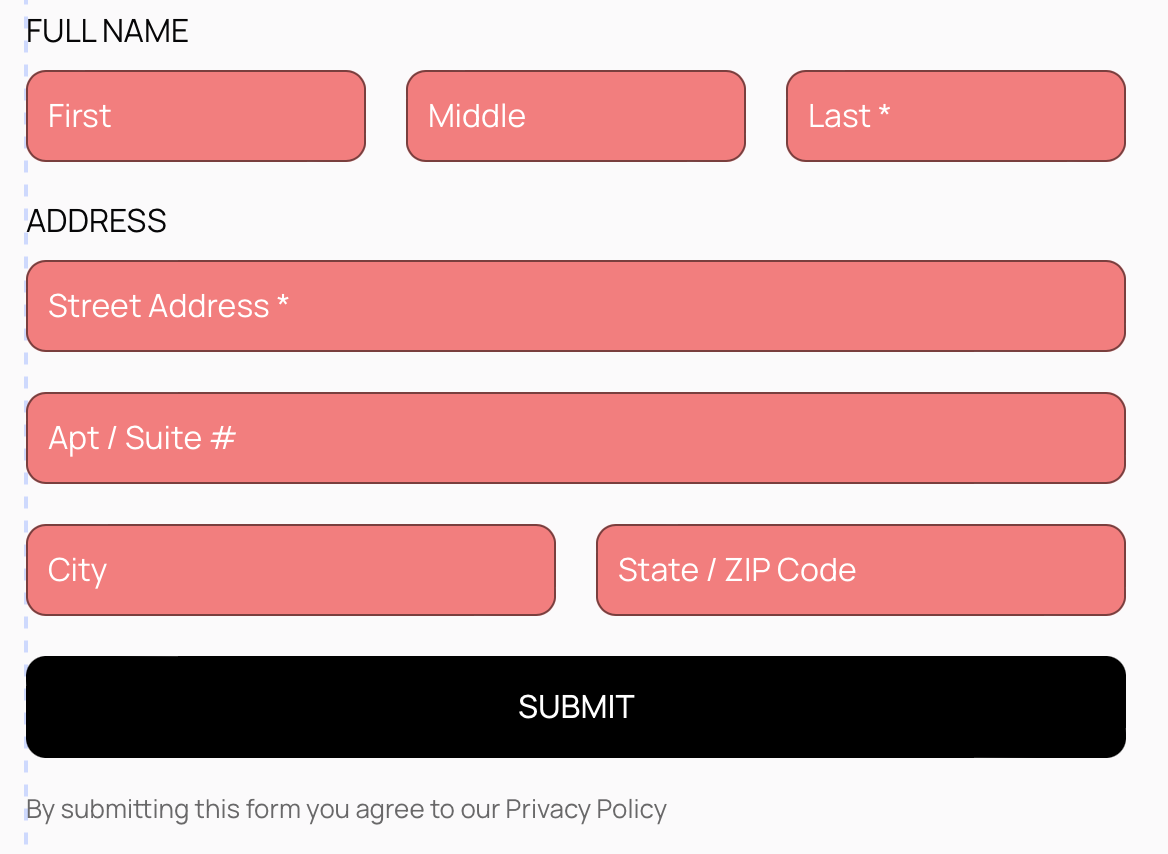Screen dimensions: 1168x854
Task: Click the required asterisk in Last field
Action: click(x=884, y=114)
